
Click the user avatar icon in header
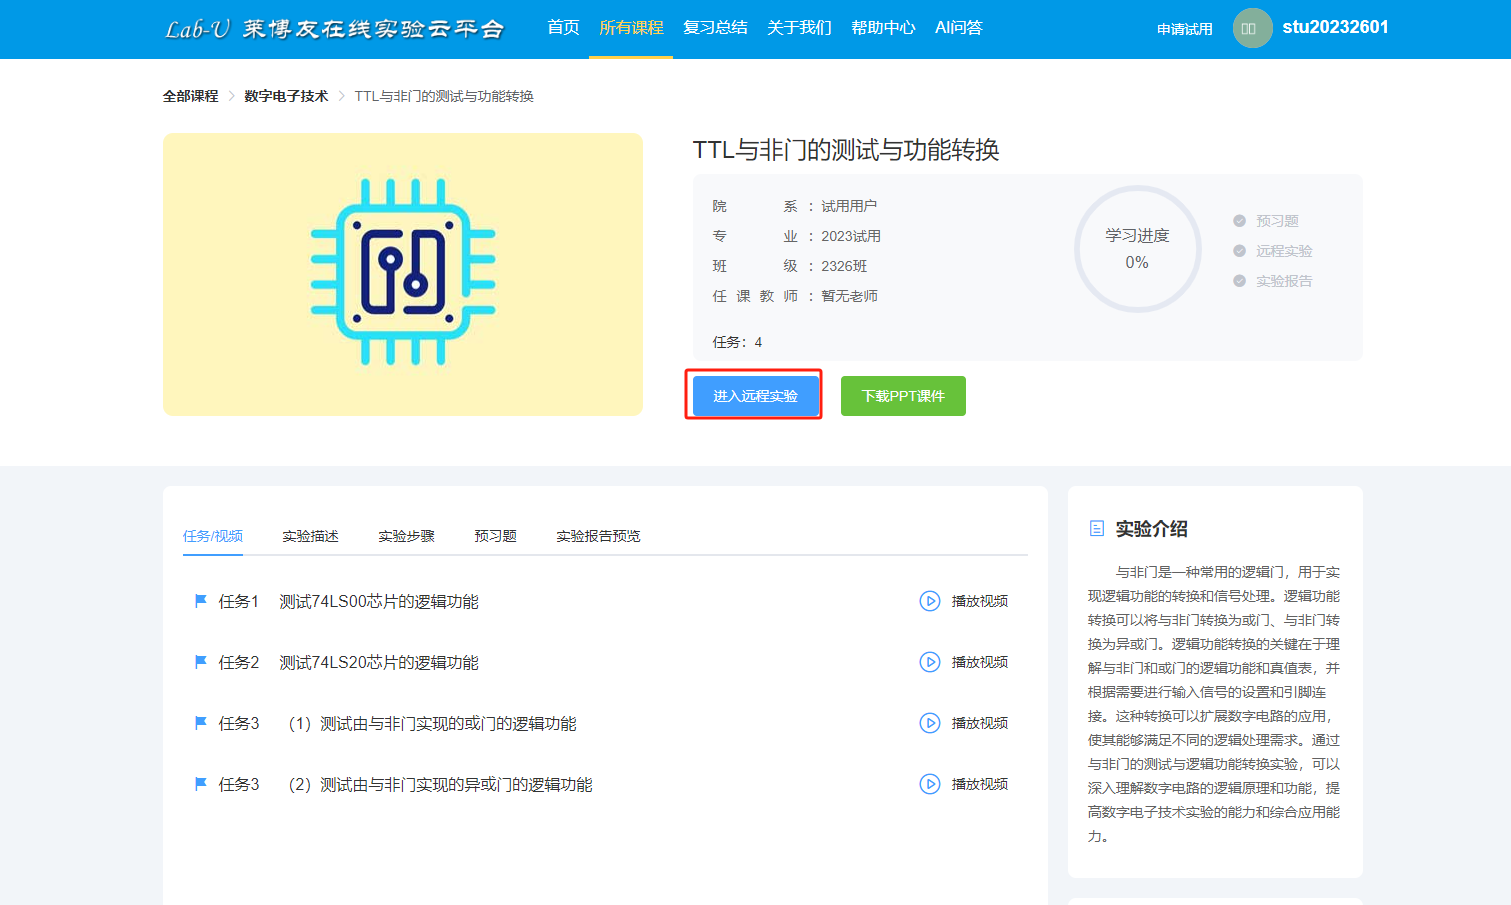coord(1252,28)
